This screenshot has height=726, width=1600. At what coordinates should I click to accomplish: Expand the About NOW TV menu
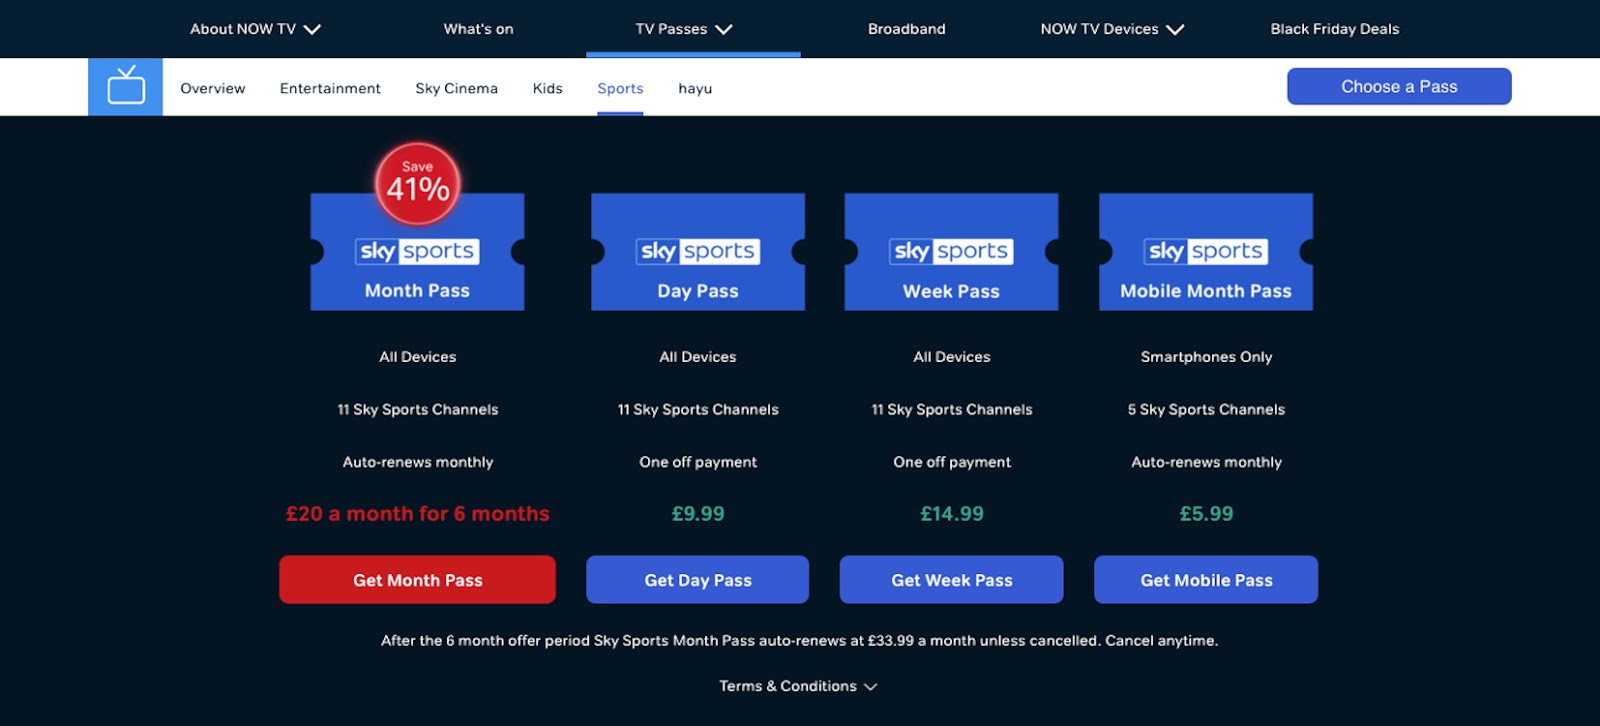[255, 29]
